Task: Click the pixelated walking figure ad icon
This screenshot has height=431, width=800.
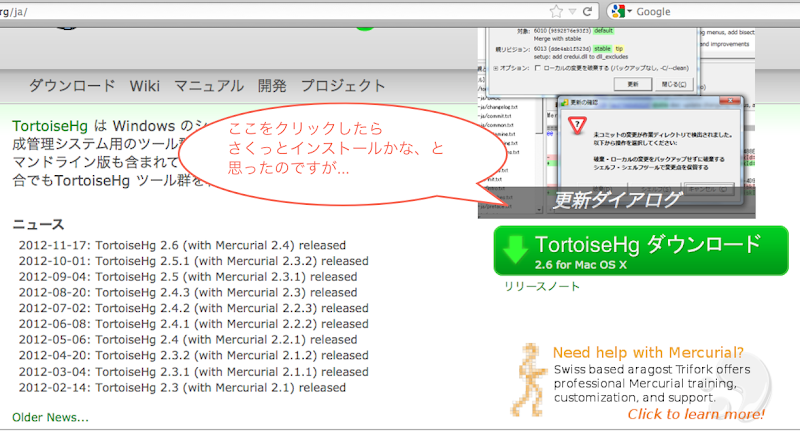Action: 529,379
